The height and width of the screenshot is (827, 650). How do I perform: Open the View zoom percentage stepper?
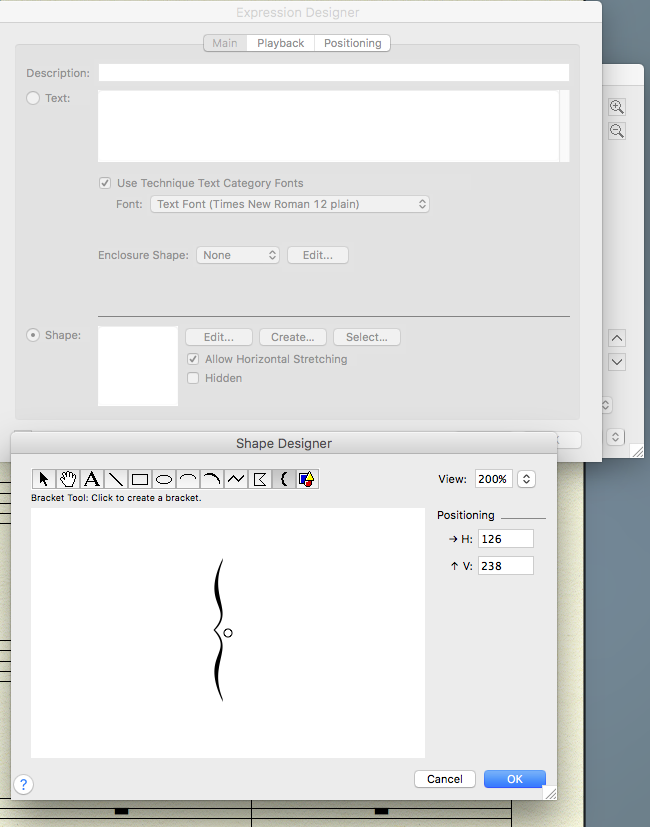(527, 479)
